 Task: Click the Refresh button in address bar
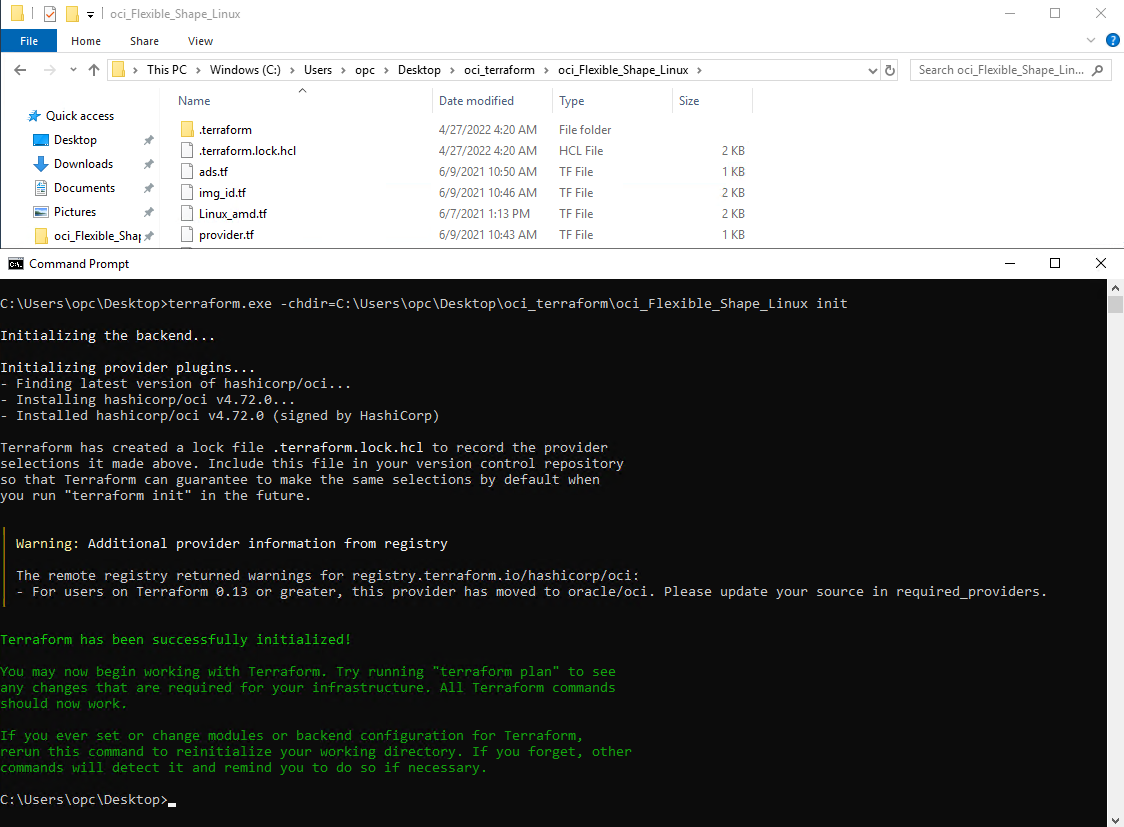(x=890, y=70)
